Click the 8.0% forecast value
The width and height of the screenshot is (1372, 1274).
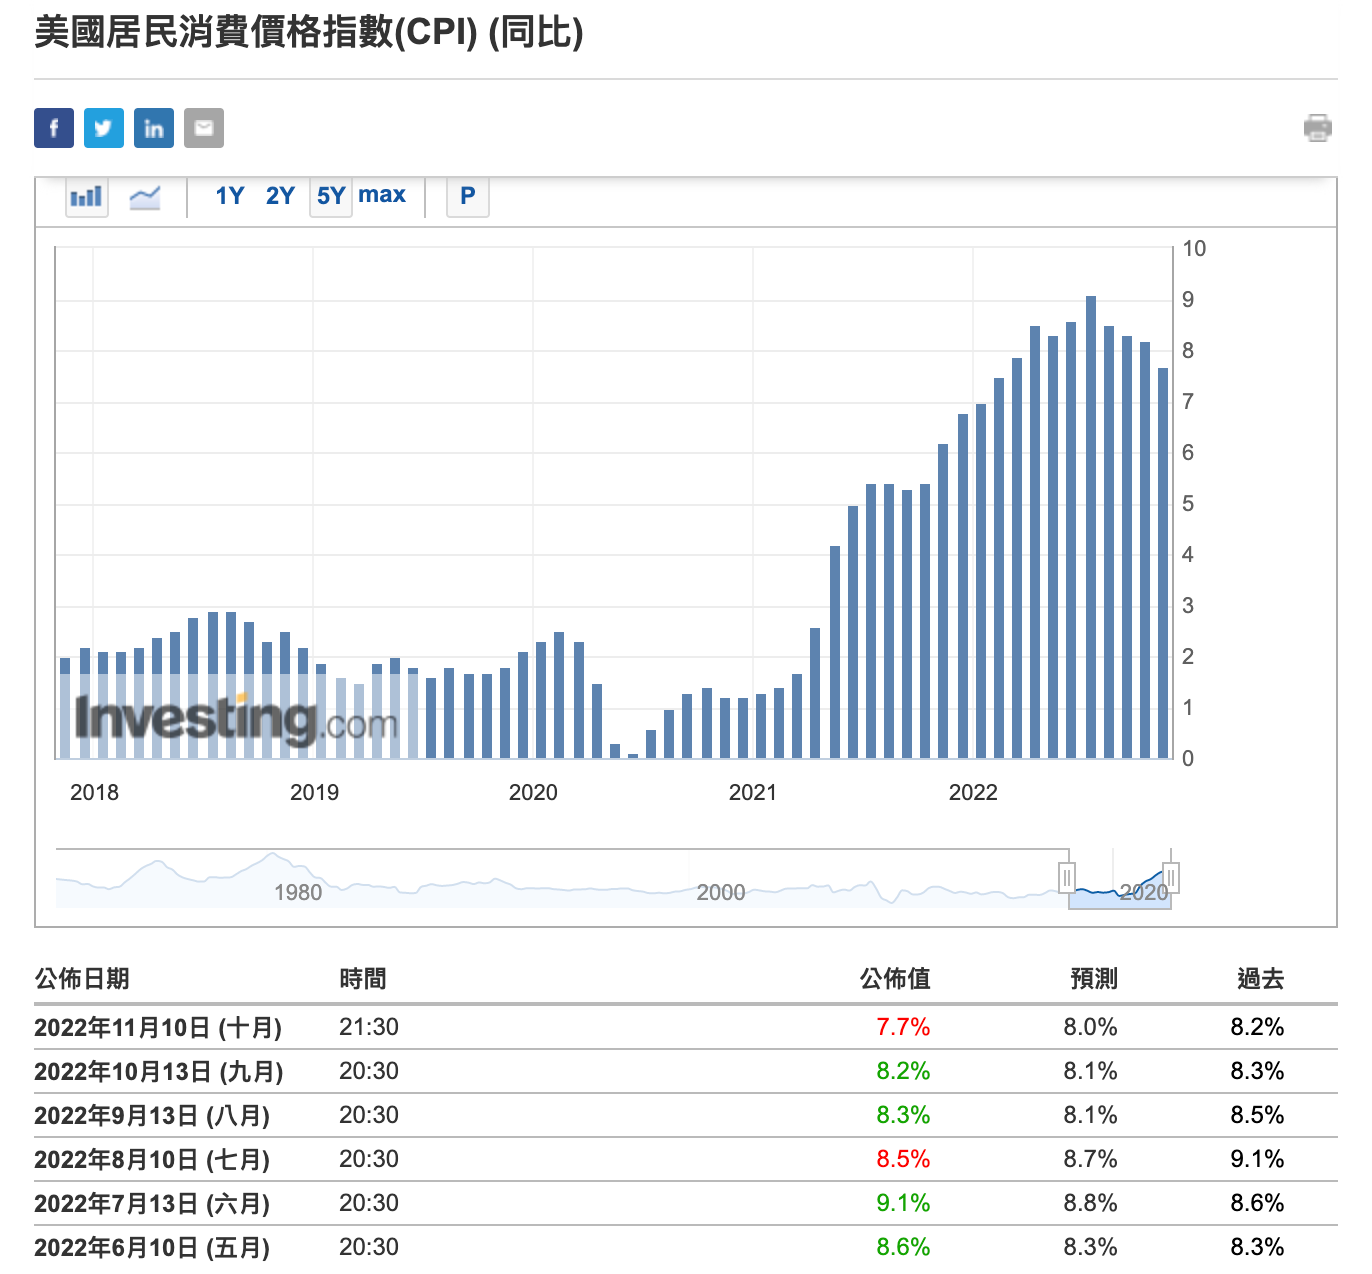tap(1090, 1027)
